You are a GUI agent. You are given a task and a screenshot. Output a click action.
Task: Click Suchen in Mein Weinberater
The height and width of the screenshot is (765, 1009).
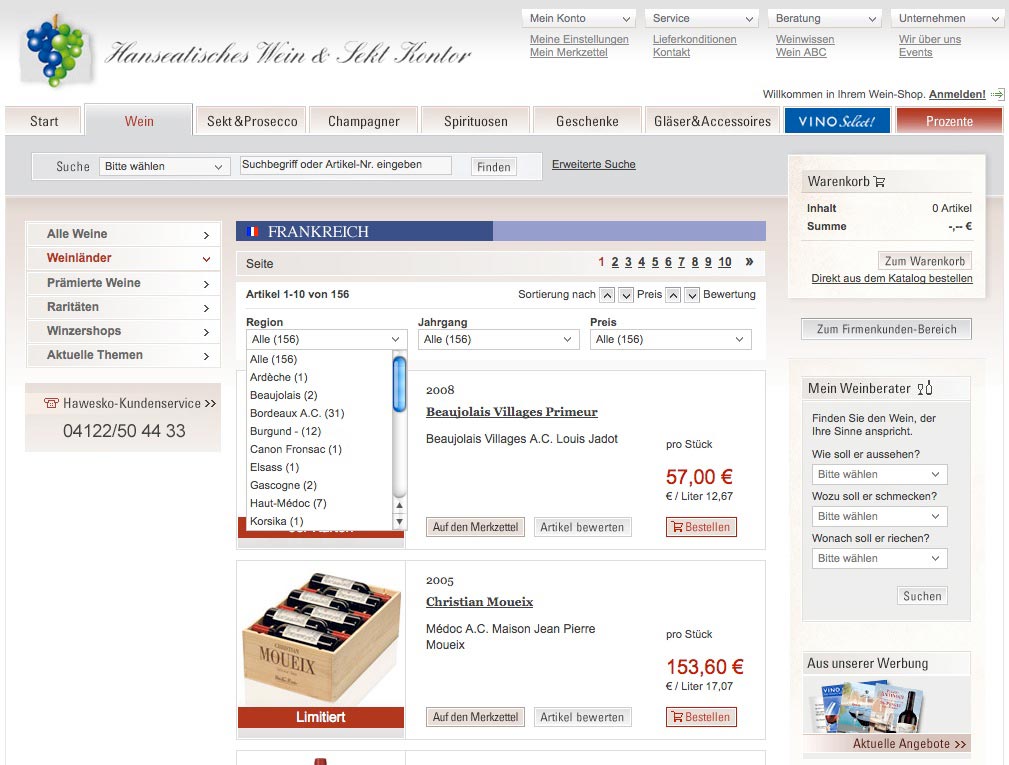point(921,596)
